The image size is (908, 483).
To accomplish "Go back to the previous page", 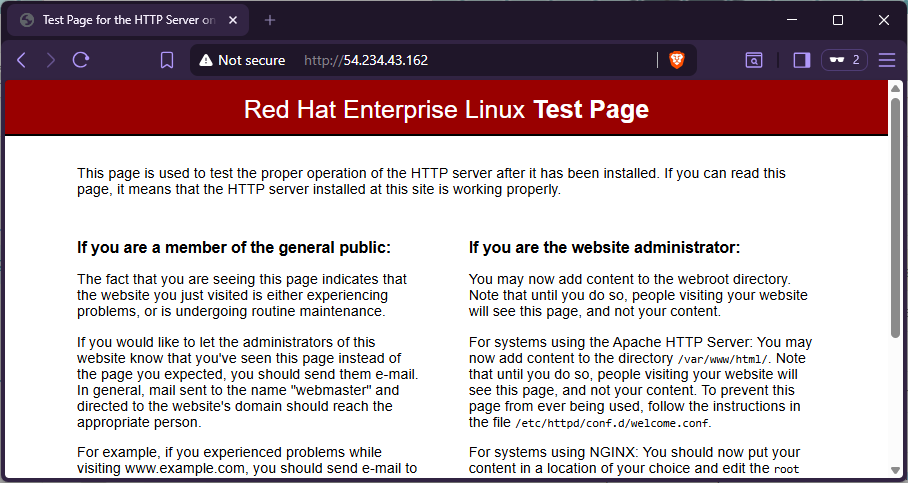I will pyautogui.click(x=21, y=60).
